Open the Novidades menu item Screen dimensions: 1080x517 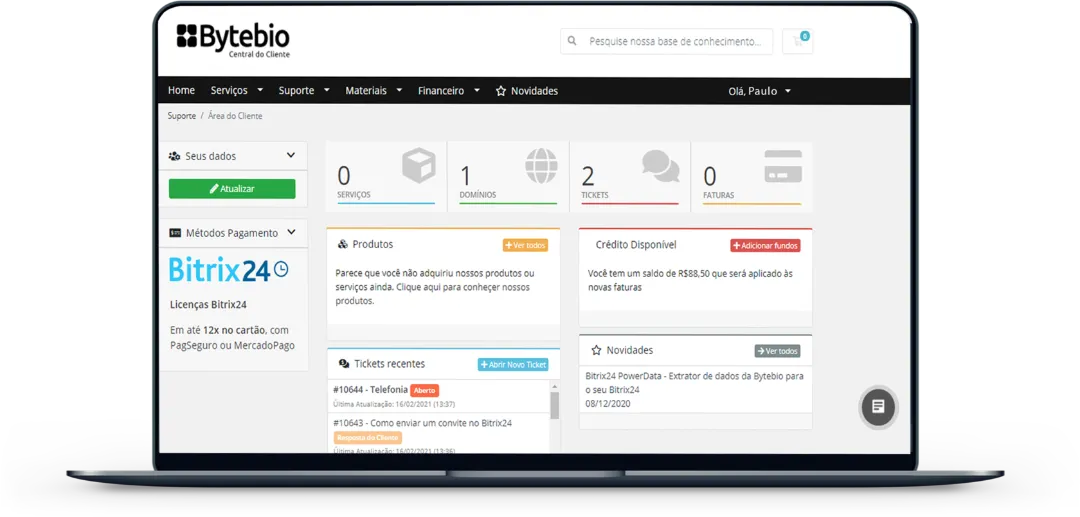527,91
